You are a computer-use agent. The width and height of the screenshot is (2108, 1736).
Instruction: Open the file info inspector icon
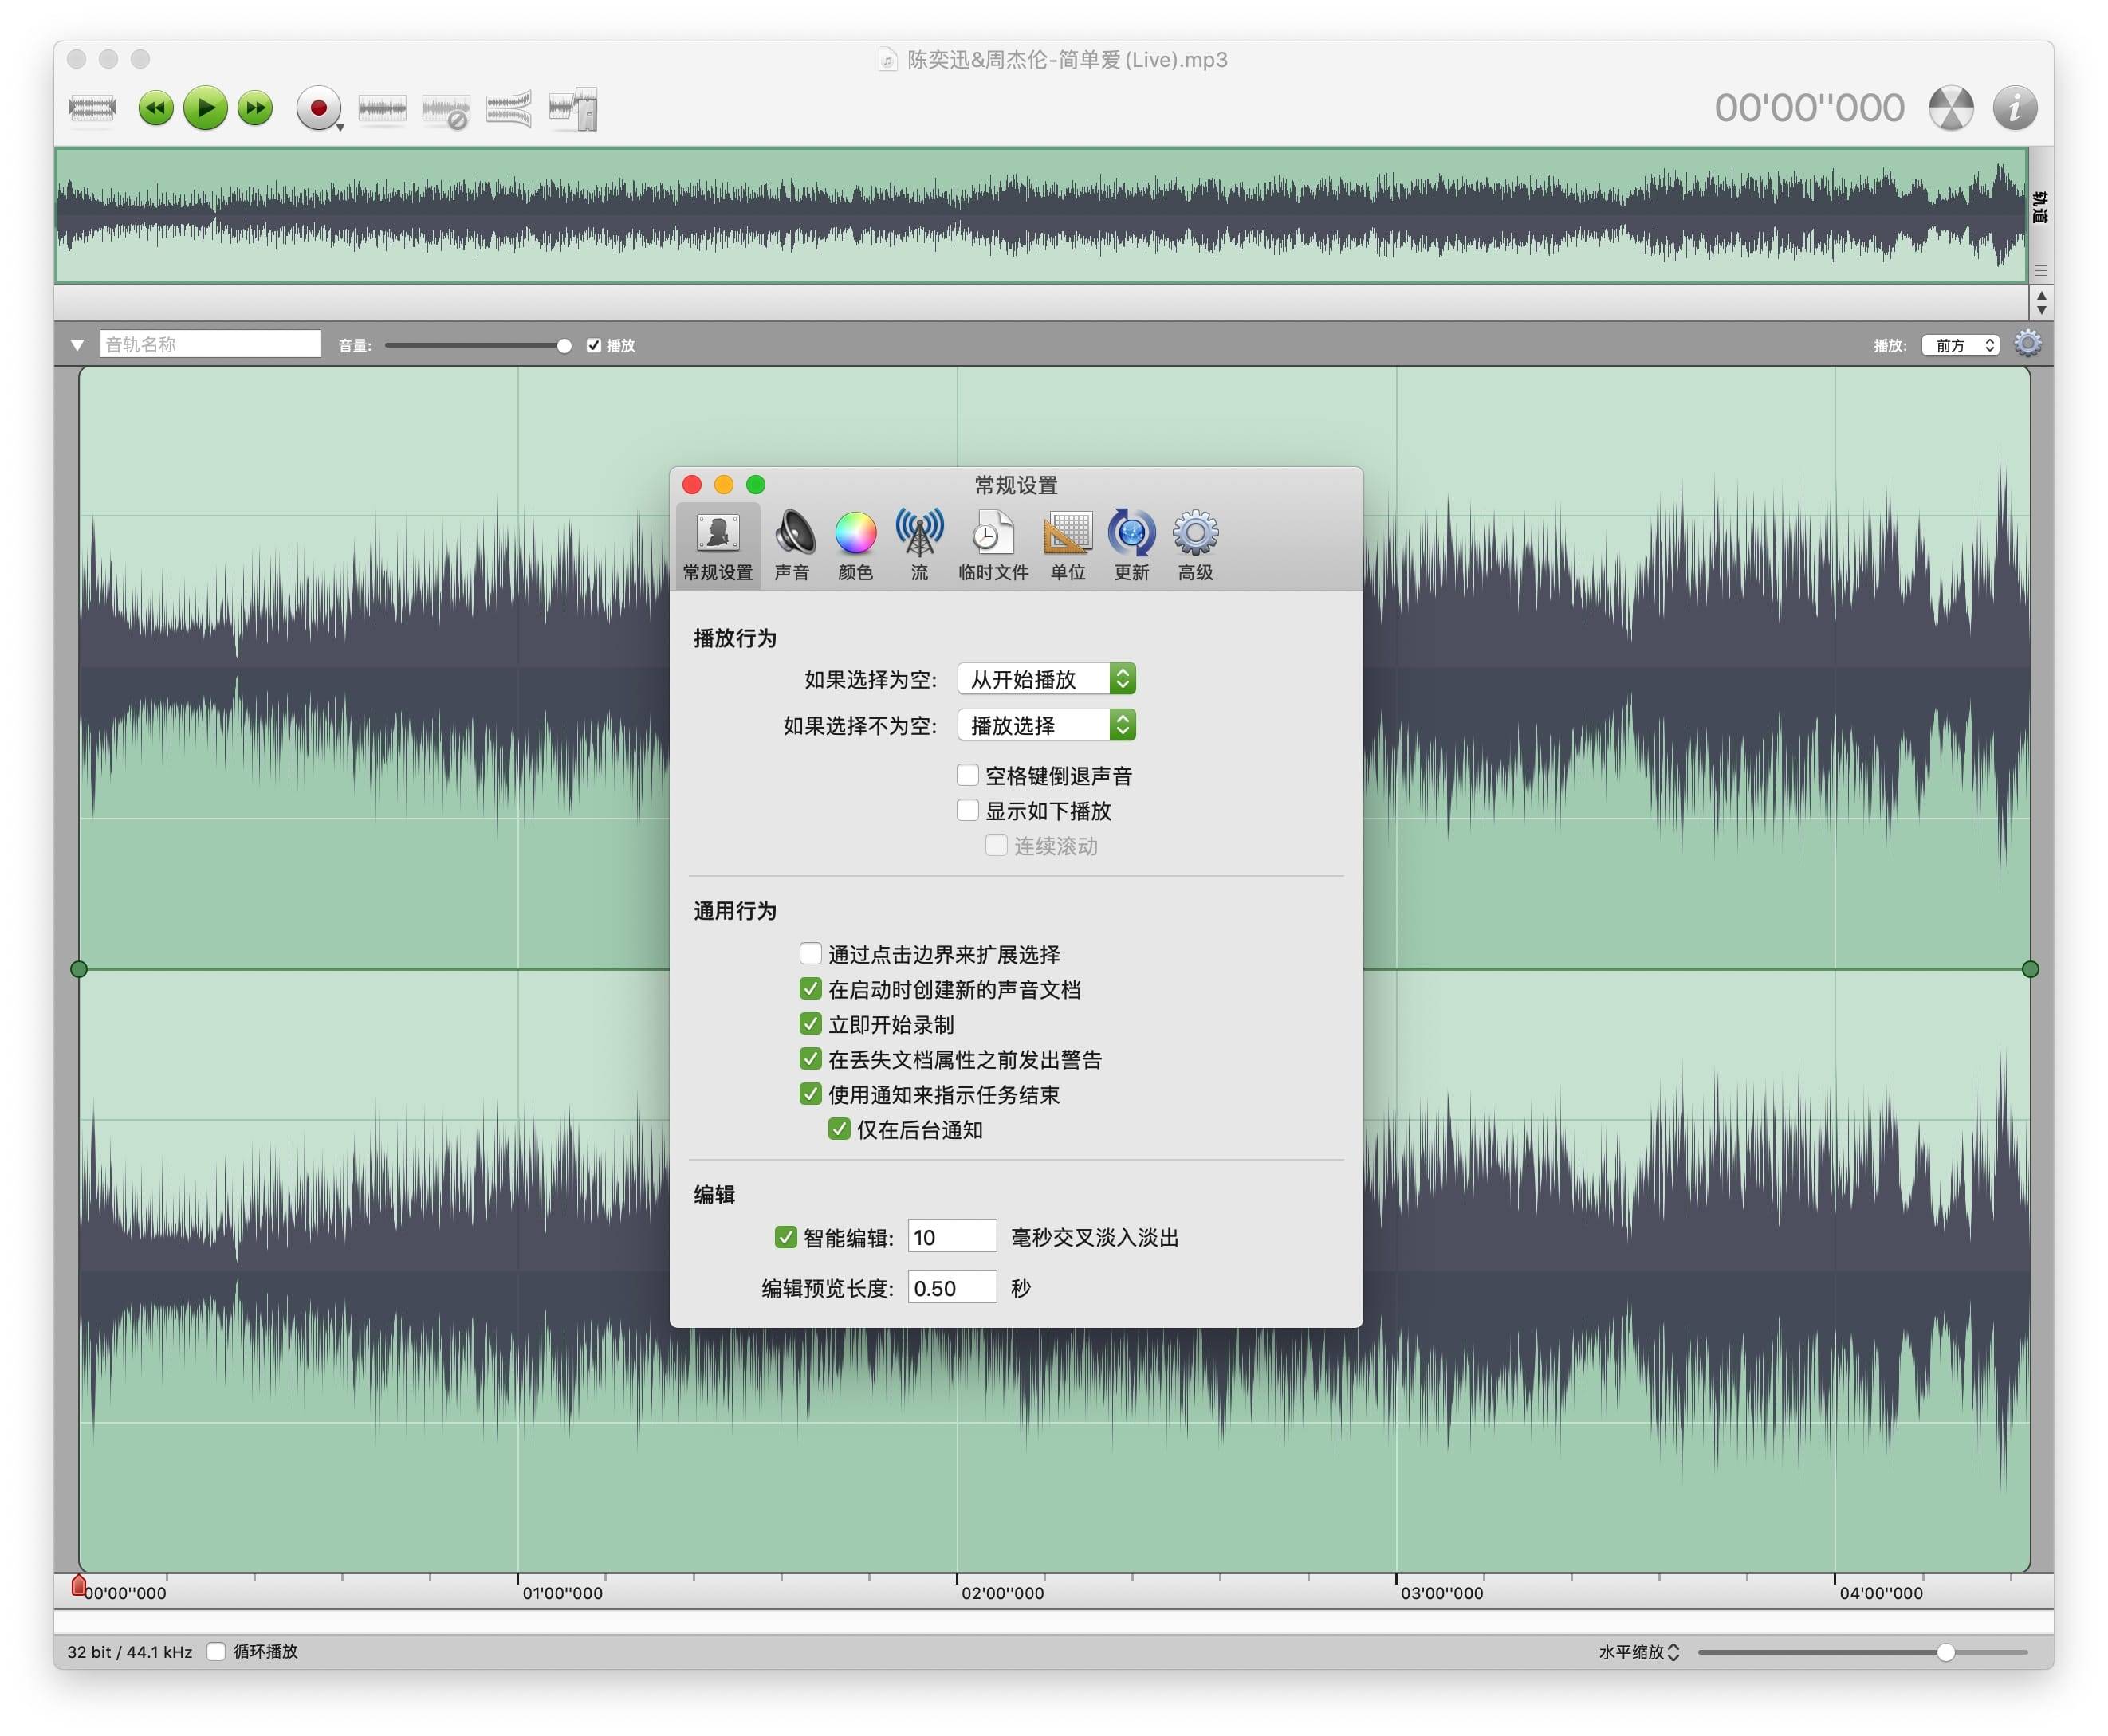coord(2014,108)
